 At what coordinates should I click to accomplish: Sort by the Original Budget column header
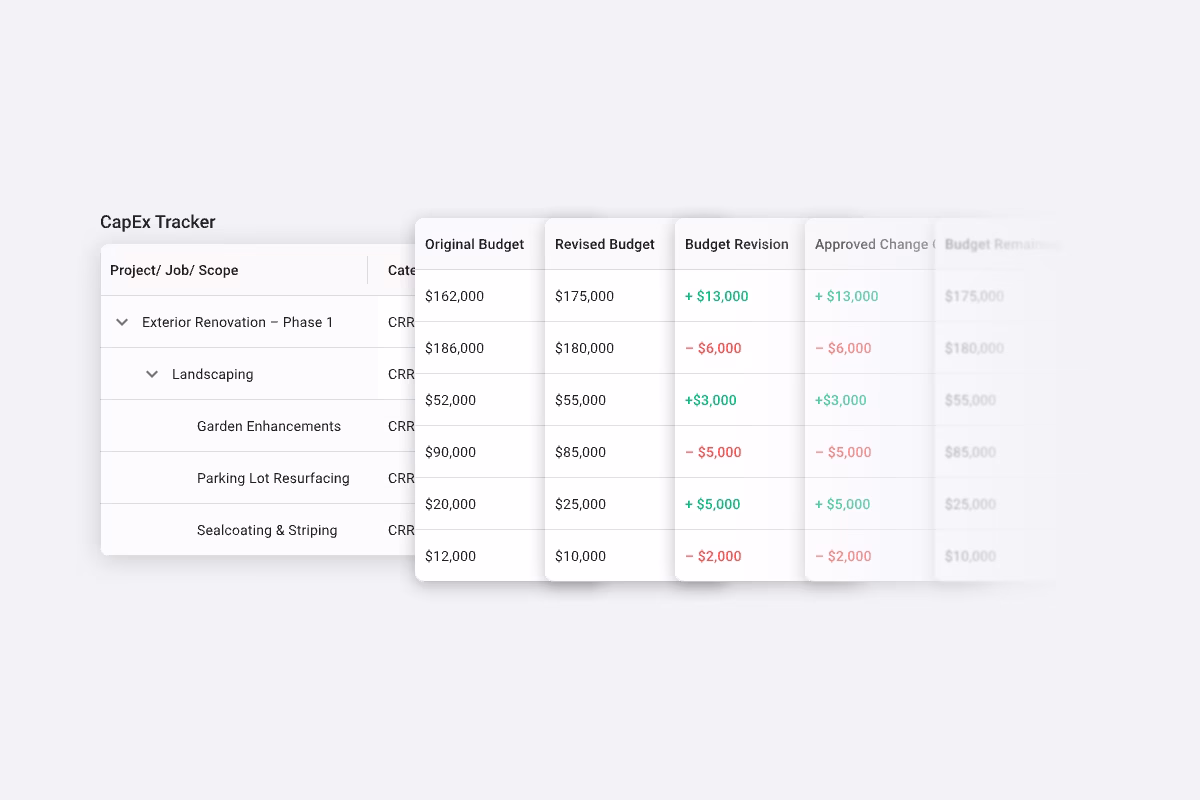474,244
